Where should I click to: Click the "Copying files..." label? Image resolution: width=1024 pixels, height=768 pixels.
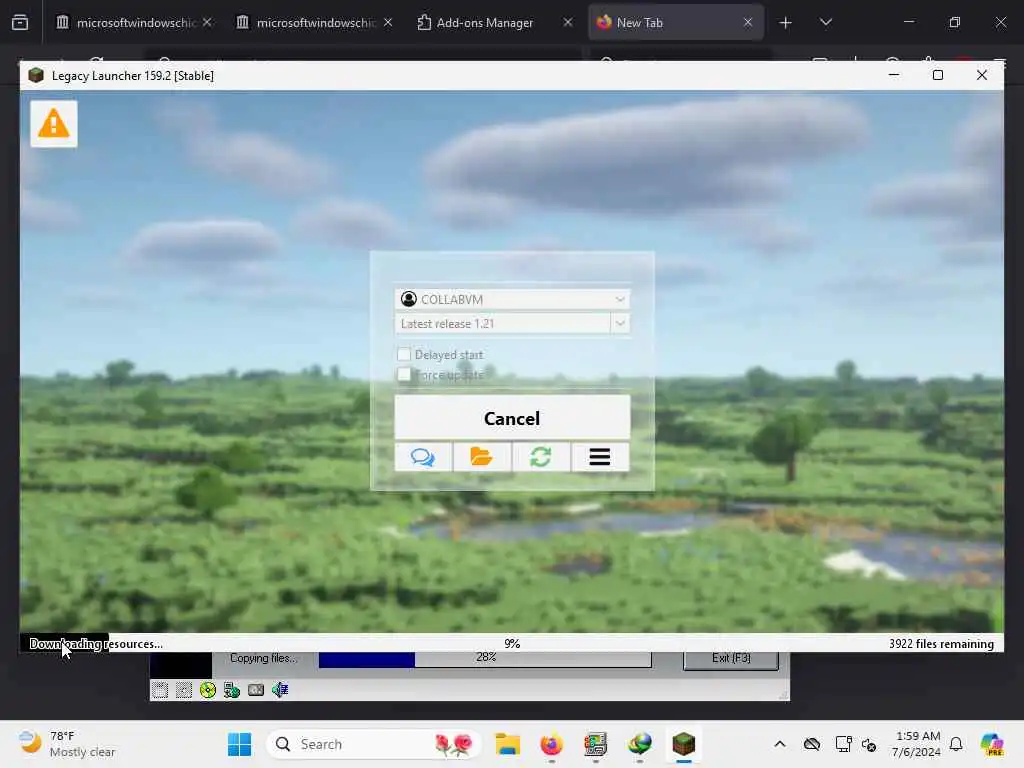point(263,658)
